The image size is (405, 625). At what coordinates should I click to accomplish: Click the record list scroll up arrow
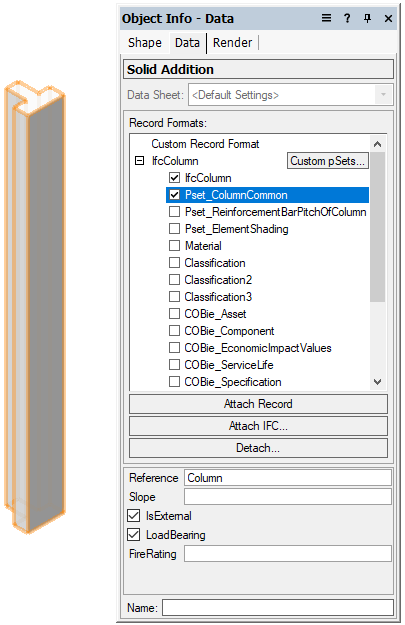(377, 144)
